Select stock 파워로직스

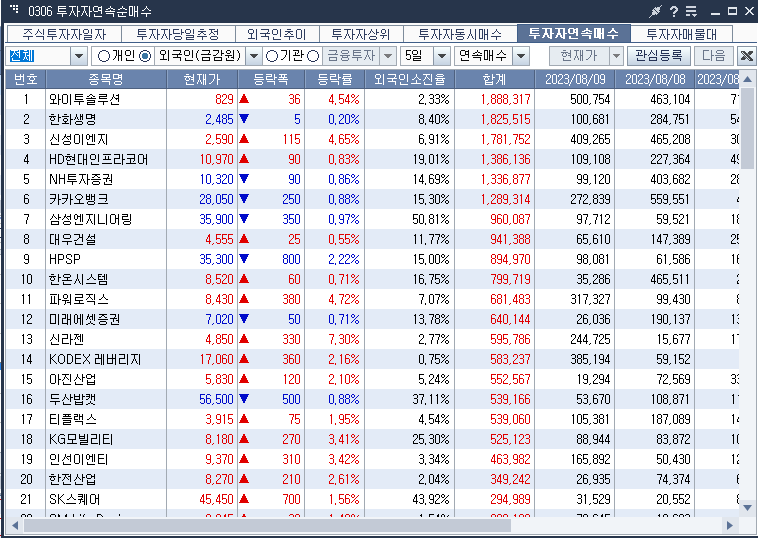78,300
